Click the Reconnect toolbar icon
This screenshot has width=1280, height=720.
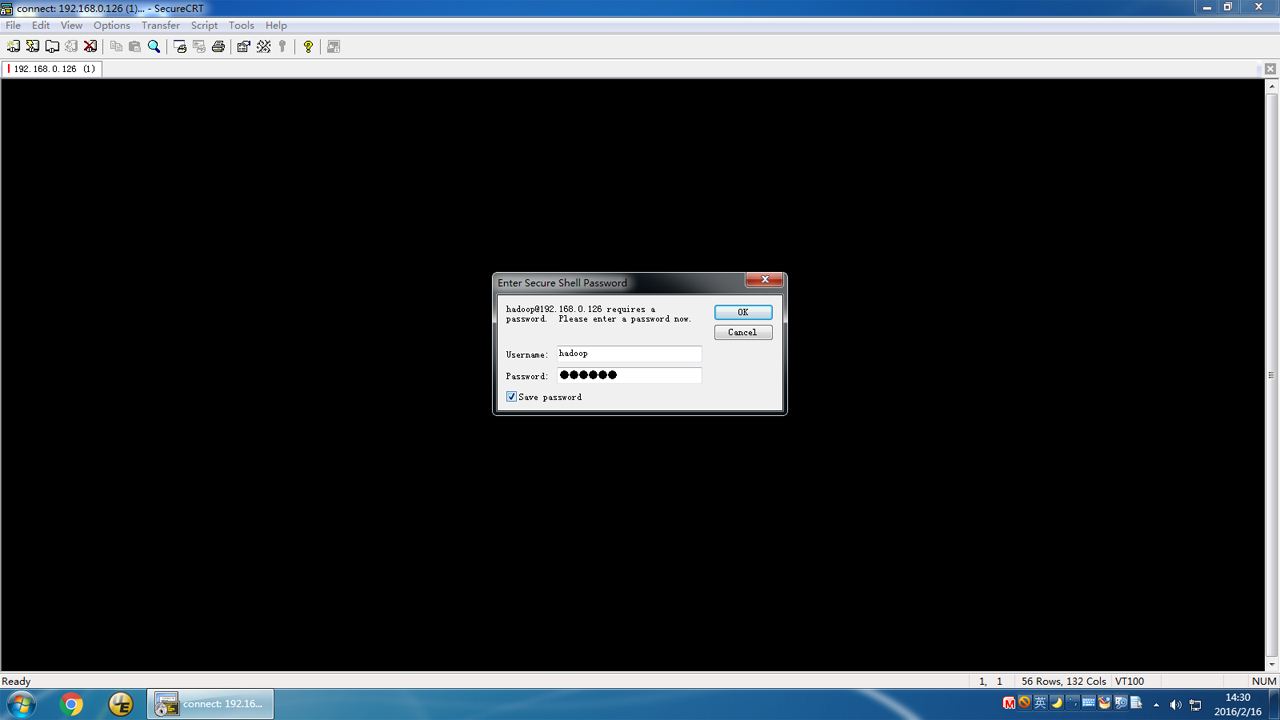coord(71,46)
